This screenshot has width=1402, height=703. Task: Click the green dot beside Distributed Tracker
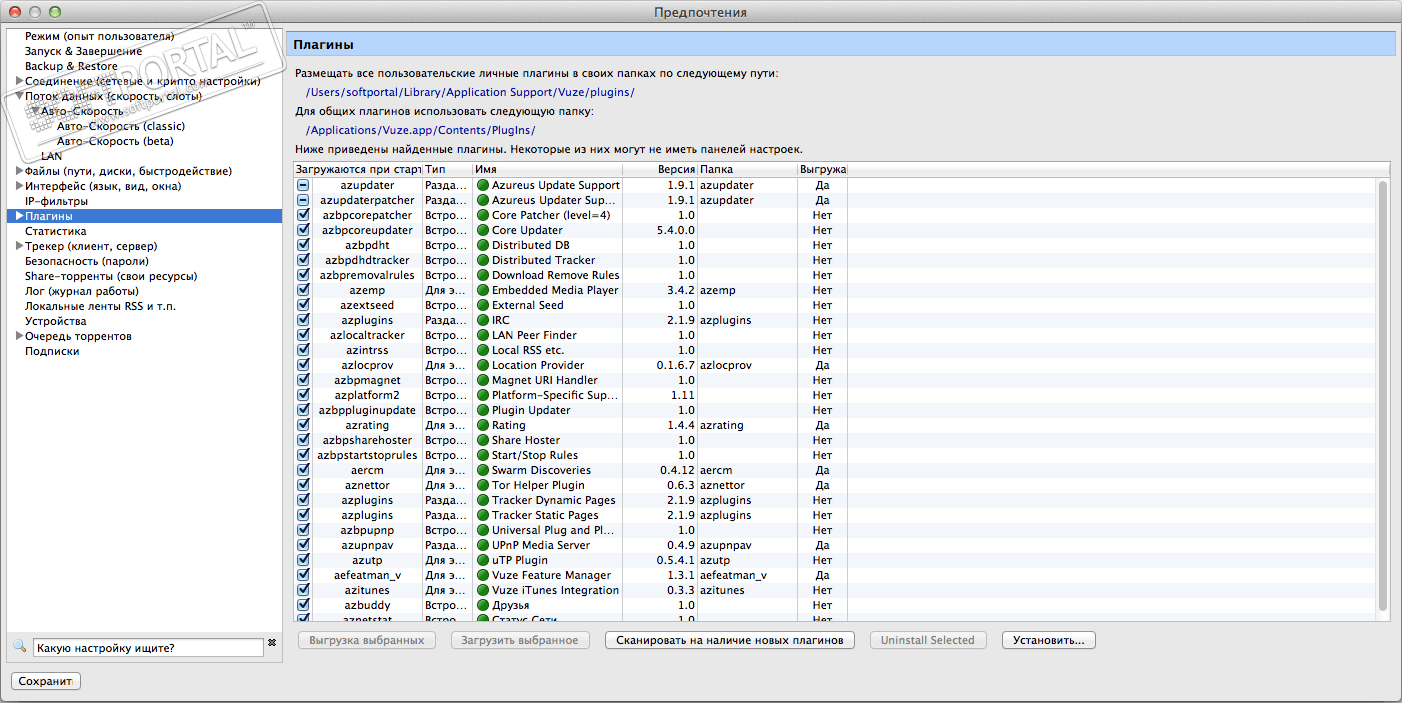pos(482,260)
